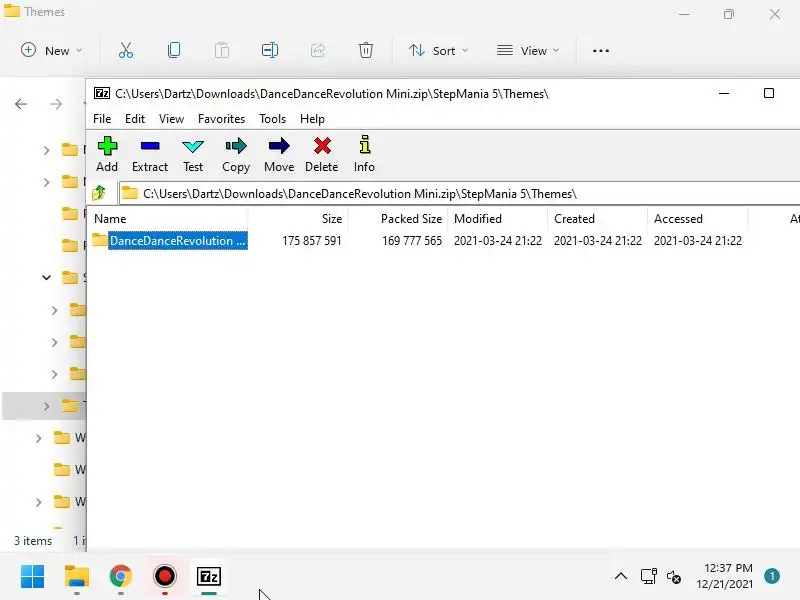Screen dimensions: 800x600
Task: Sort by the Packed Size column header
Action: coord(397,219)
